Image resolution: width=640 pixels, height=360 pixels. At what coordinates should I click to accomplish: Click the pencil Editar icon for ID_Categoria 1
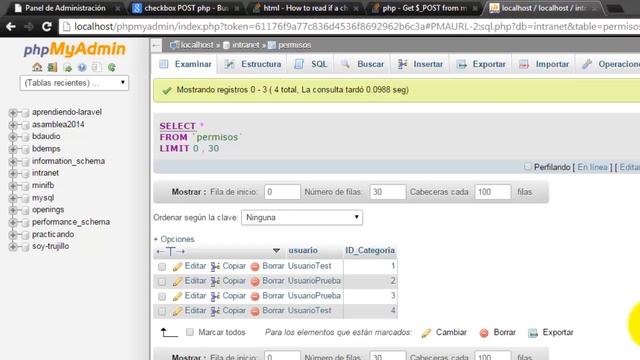[177, 267]
